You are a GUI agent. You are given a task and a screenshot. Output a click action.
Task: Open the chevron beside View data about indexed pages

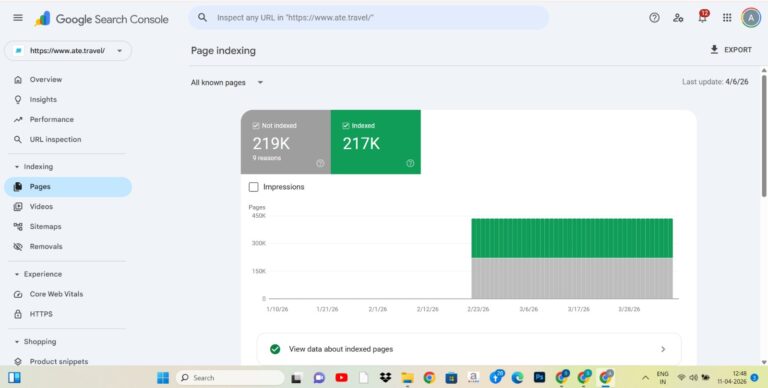point(663,349)
